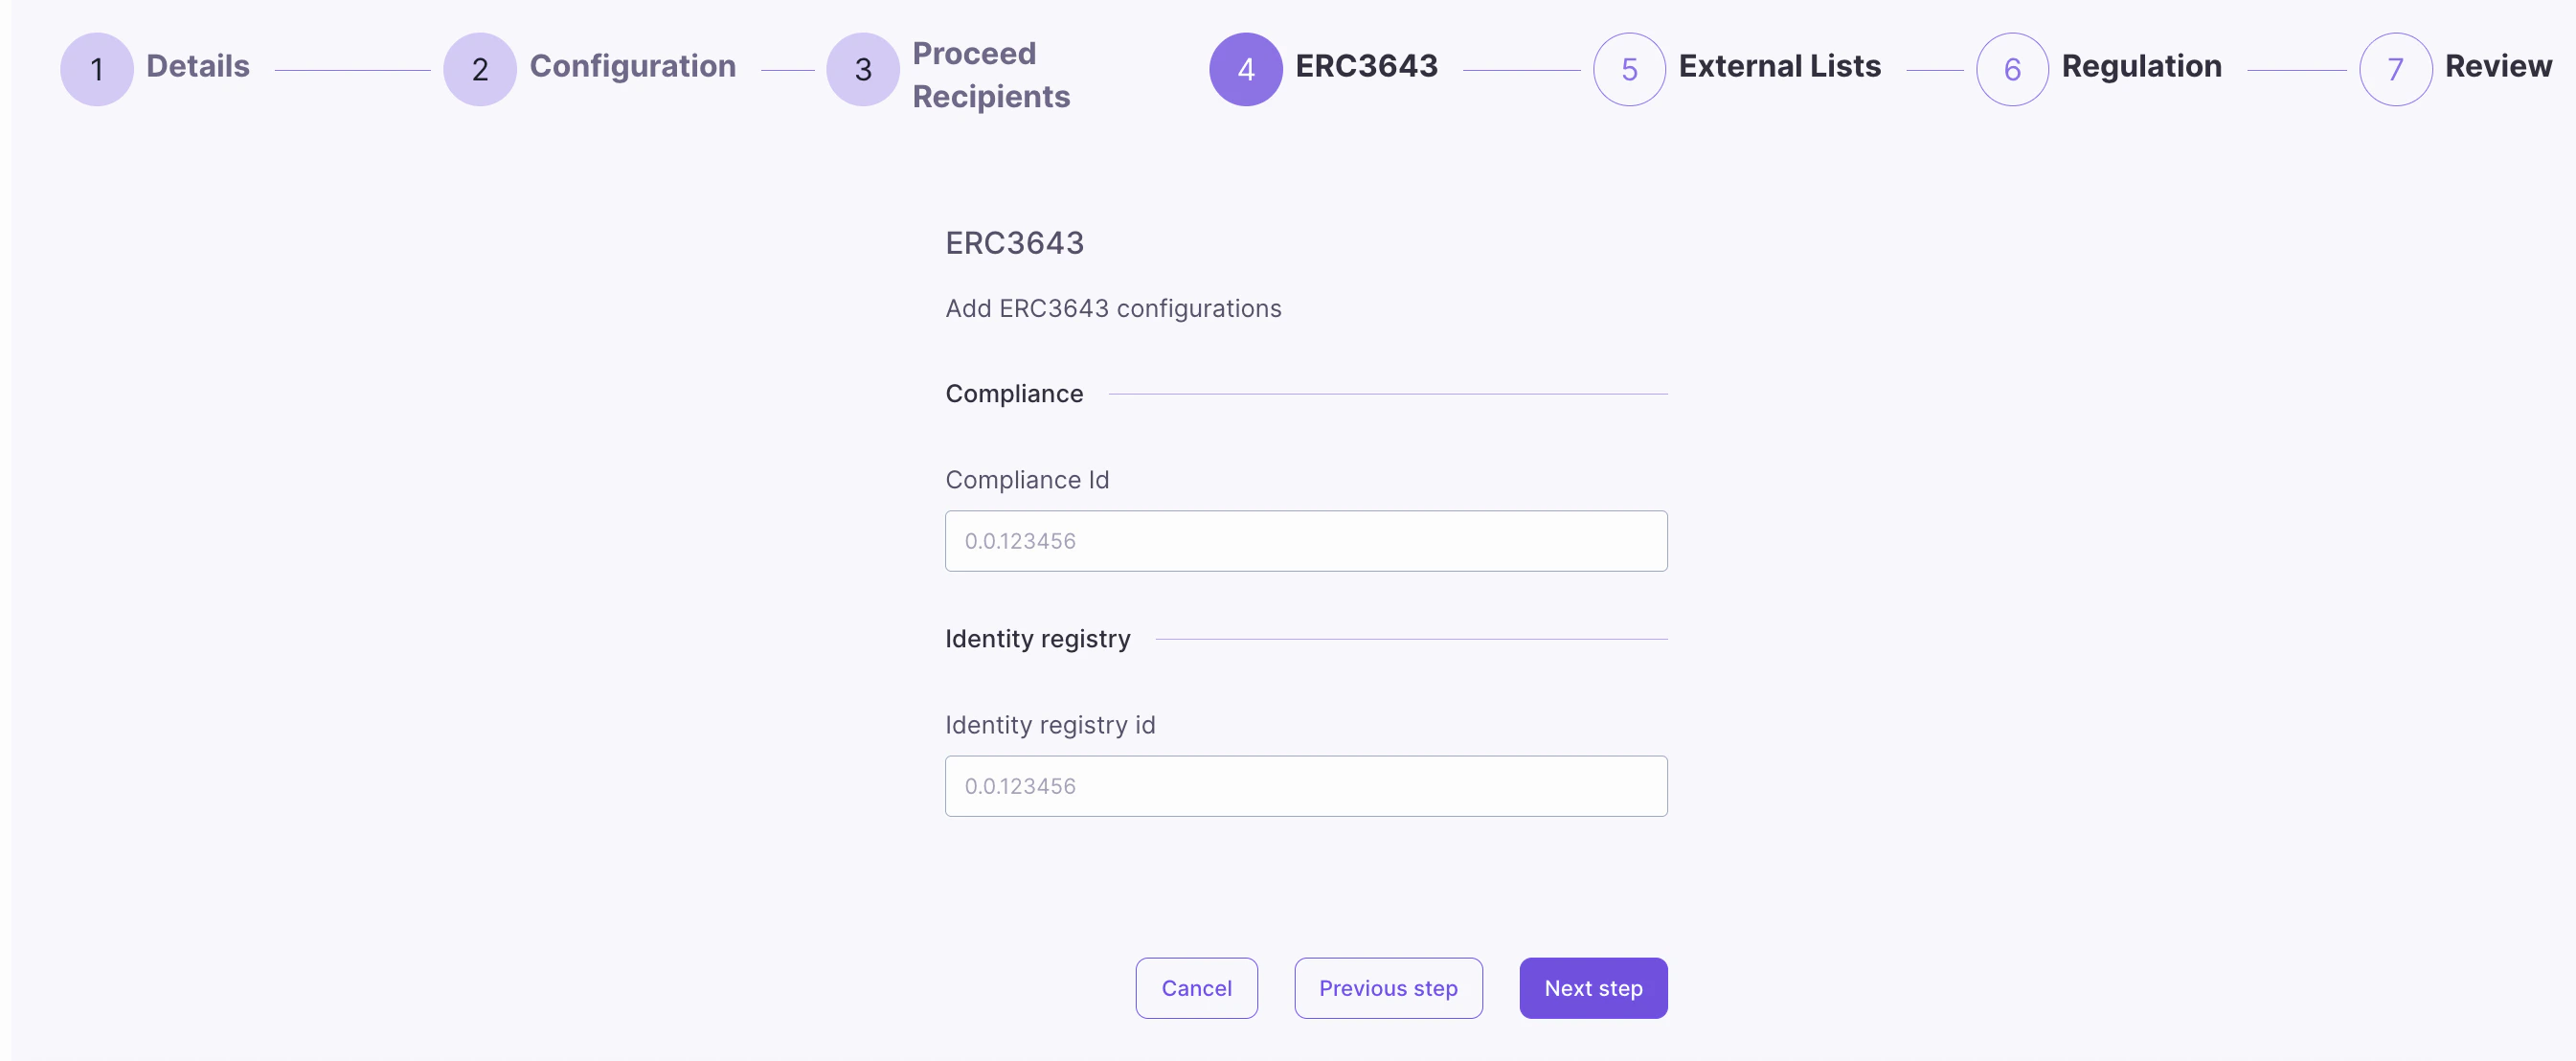Jump to the External Lists step label
2576x1061 pixels.
coord(1779,66)
